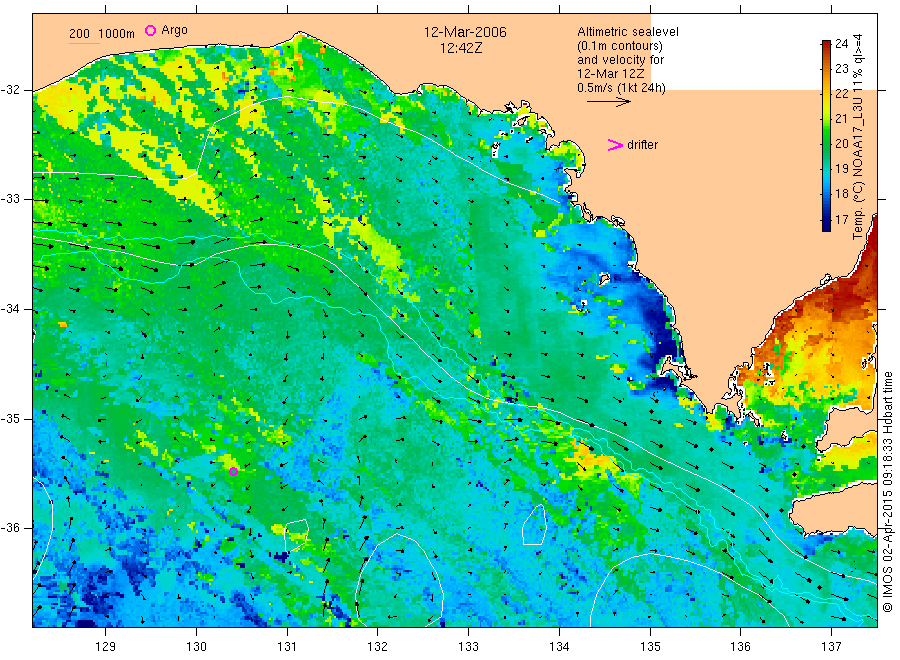Click the longitude label 131

click(287, 647)
